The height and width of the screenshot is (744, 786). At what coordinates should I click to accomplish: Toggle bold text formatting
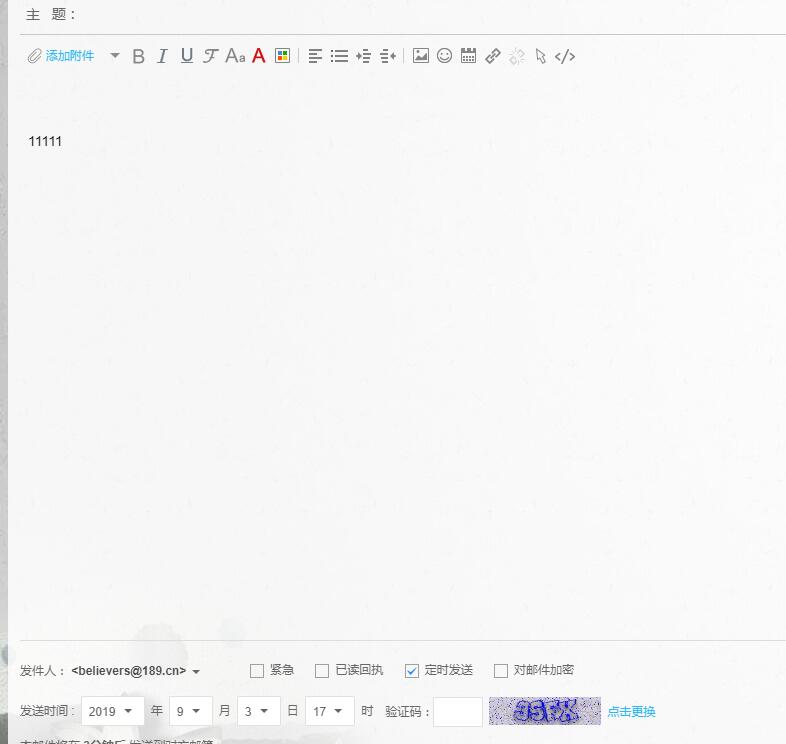click(139, 56)
